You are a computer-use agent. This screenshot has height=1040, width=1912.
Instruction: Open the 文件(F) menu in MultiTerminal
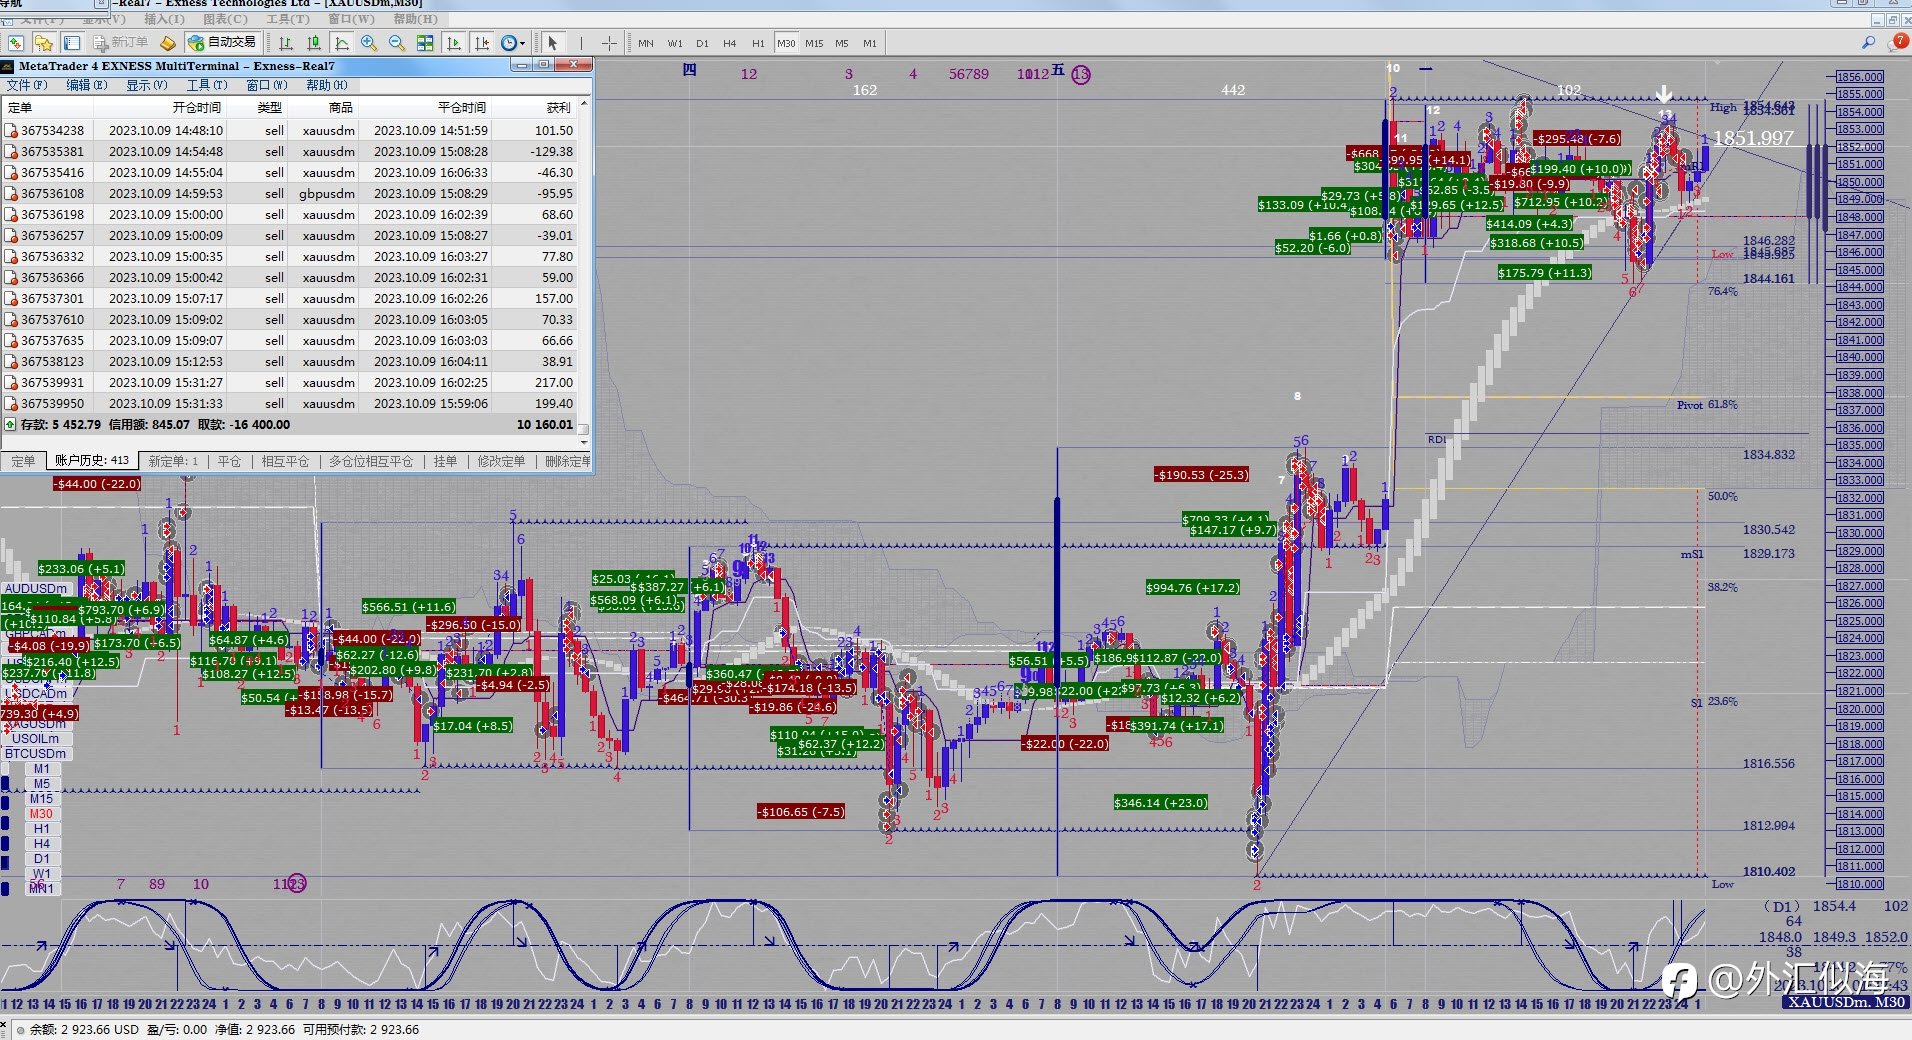tap(27, 85)
